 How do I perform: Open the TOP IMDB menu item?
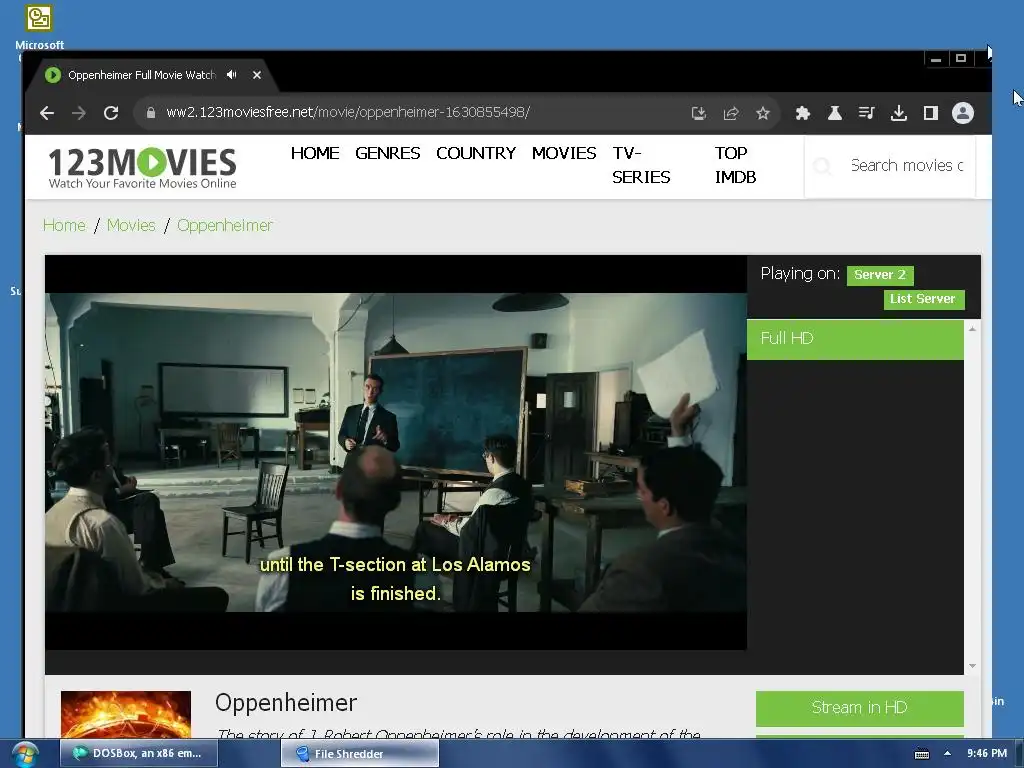[x=735, y=165]
